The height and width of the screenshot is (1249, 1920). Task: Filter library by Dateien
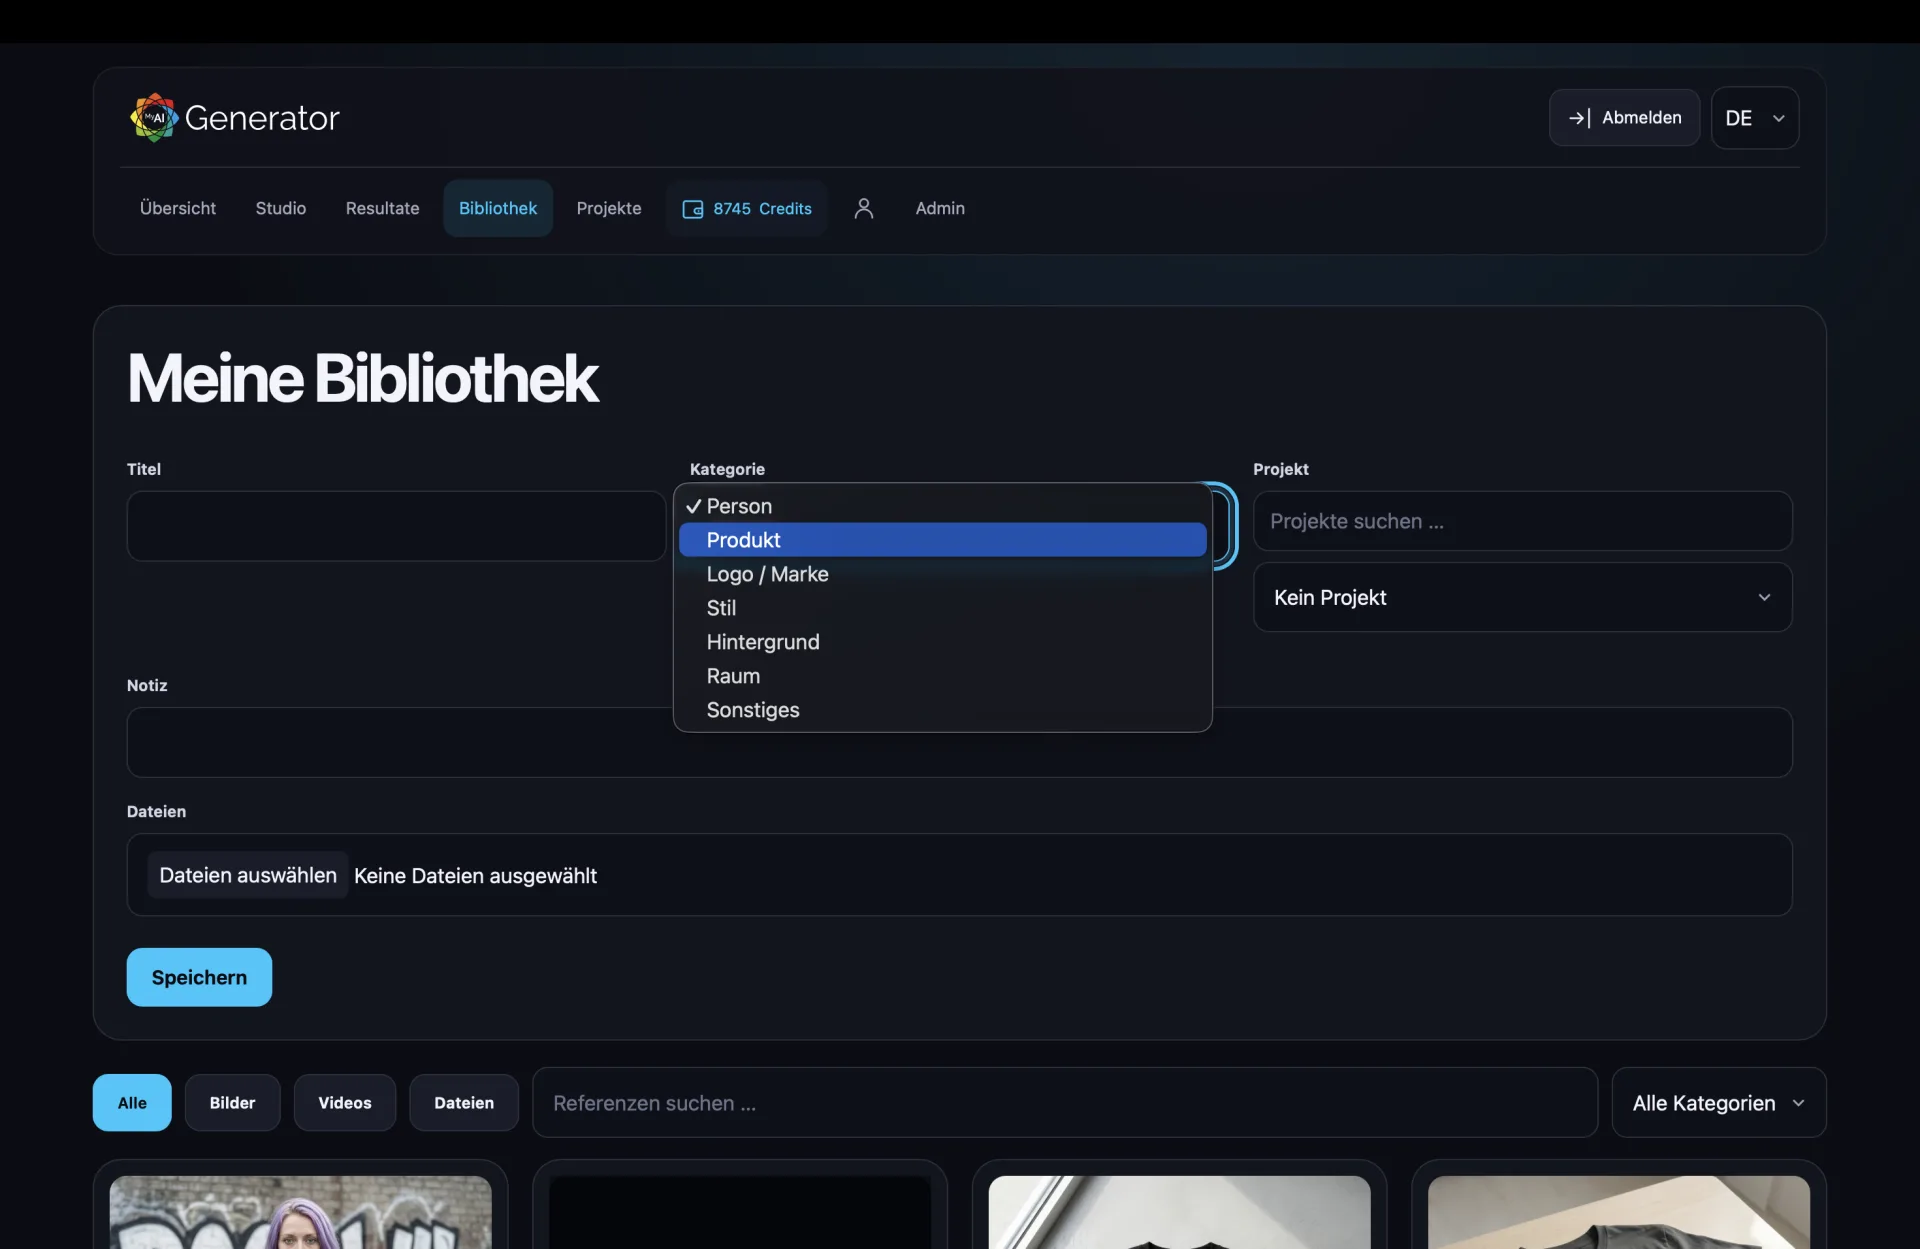click(464, 1102)
